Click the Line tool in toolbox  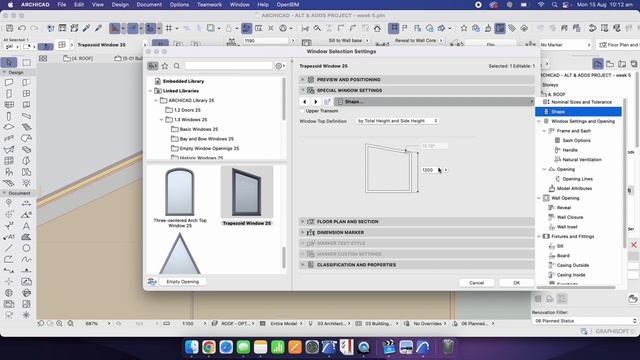click(9, 248)
